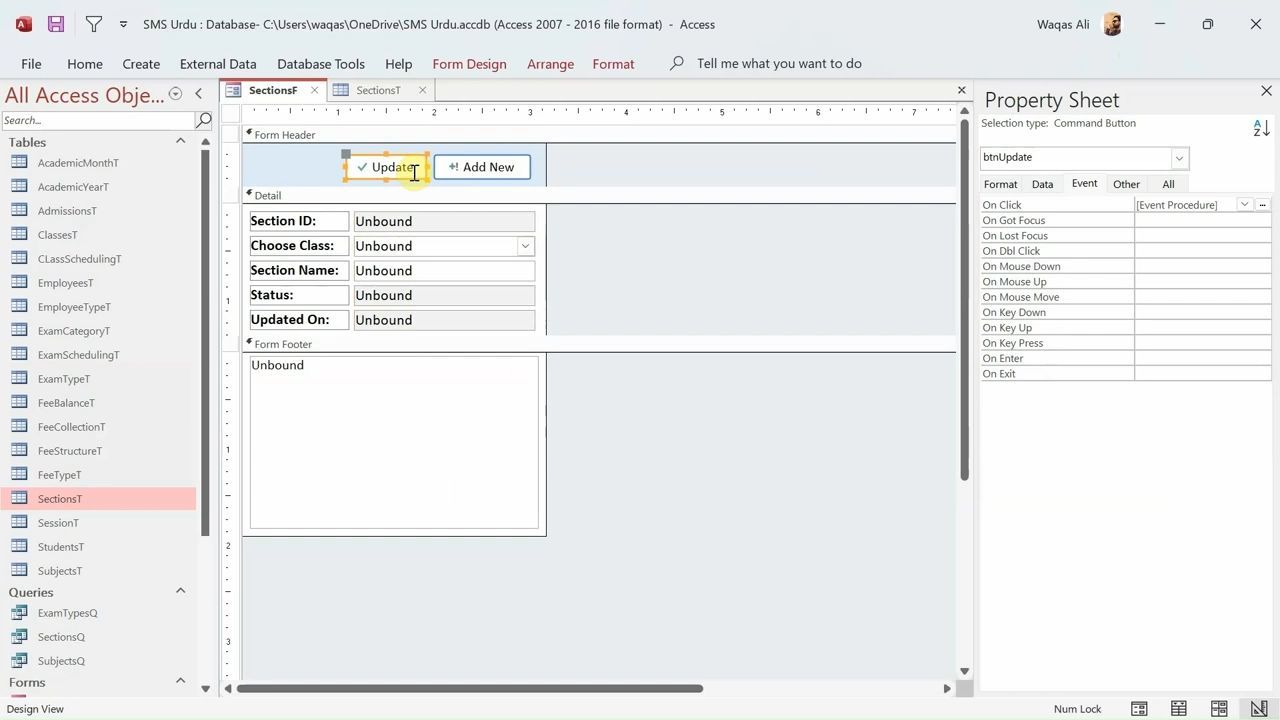
Task: Switch to the SectionsT document tab
Action: point(377,90)
